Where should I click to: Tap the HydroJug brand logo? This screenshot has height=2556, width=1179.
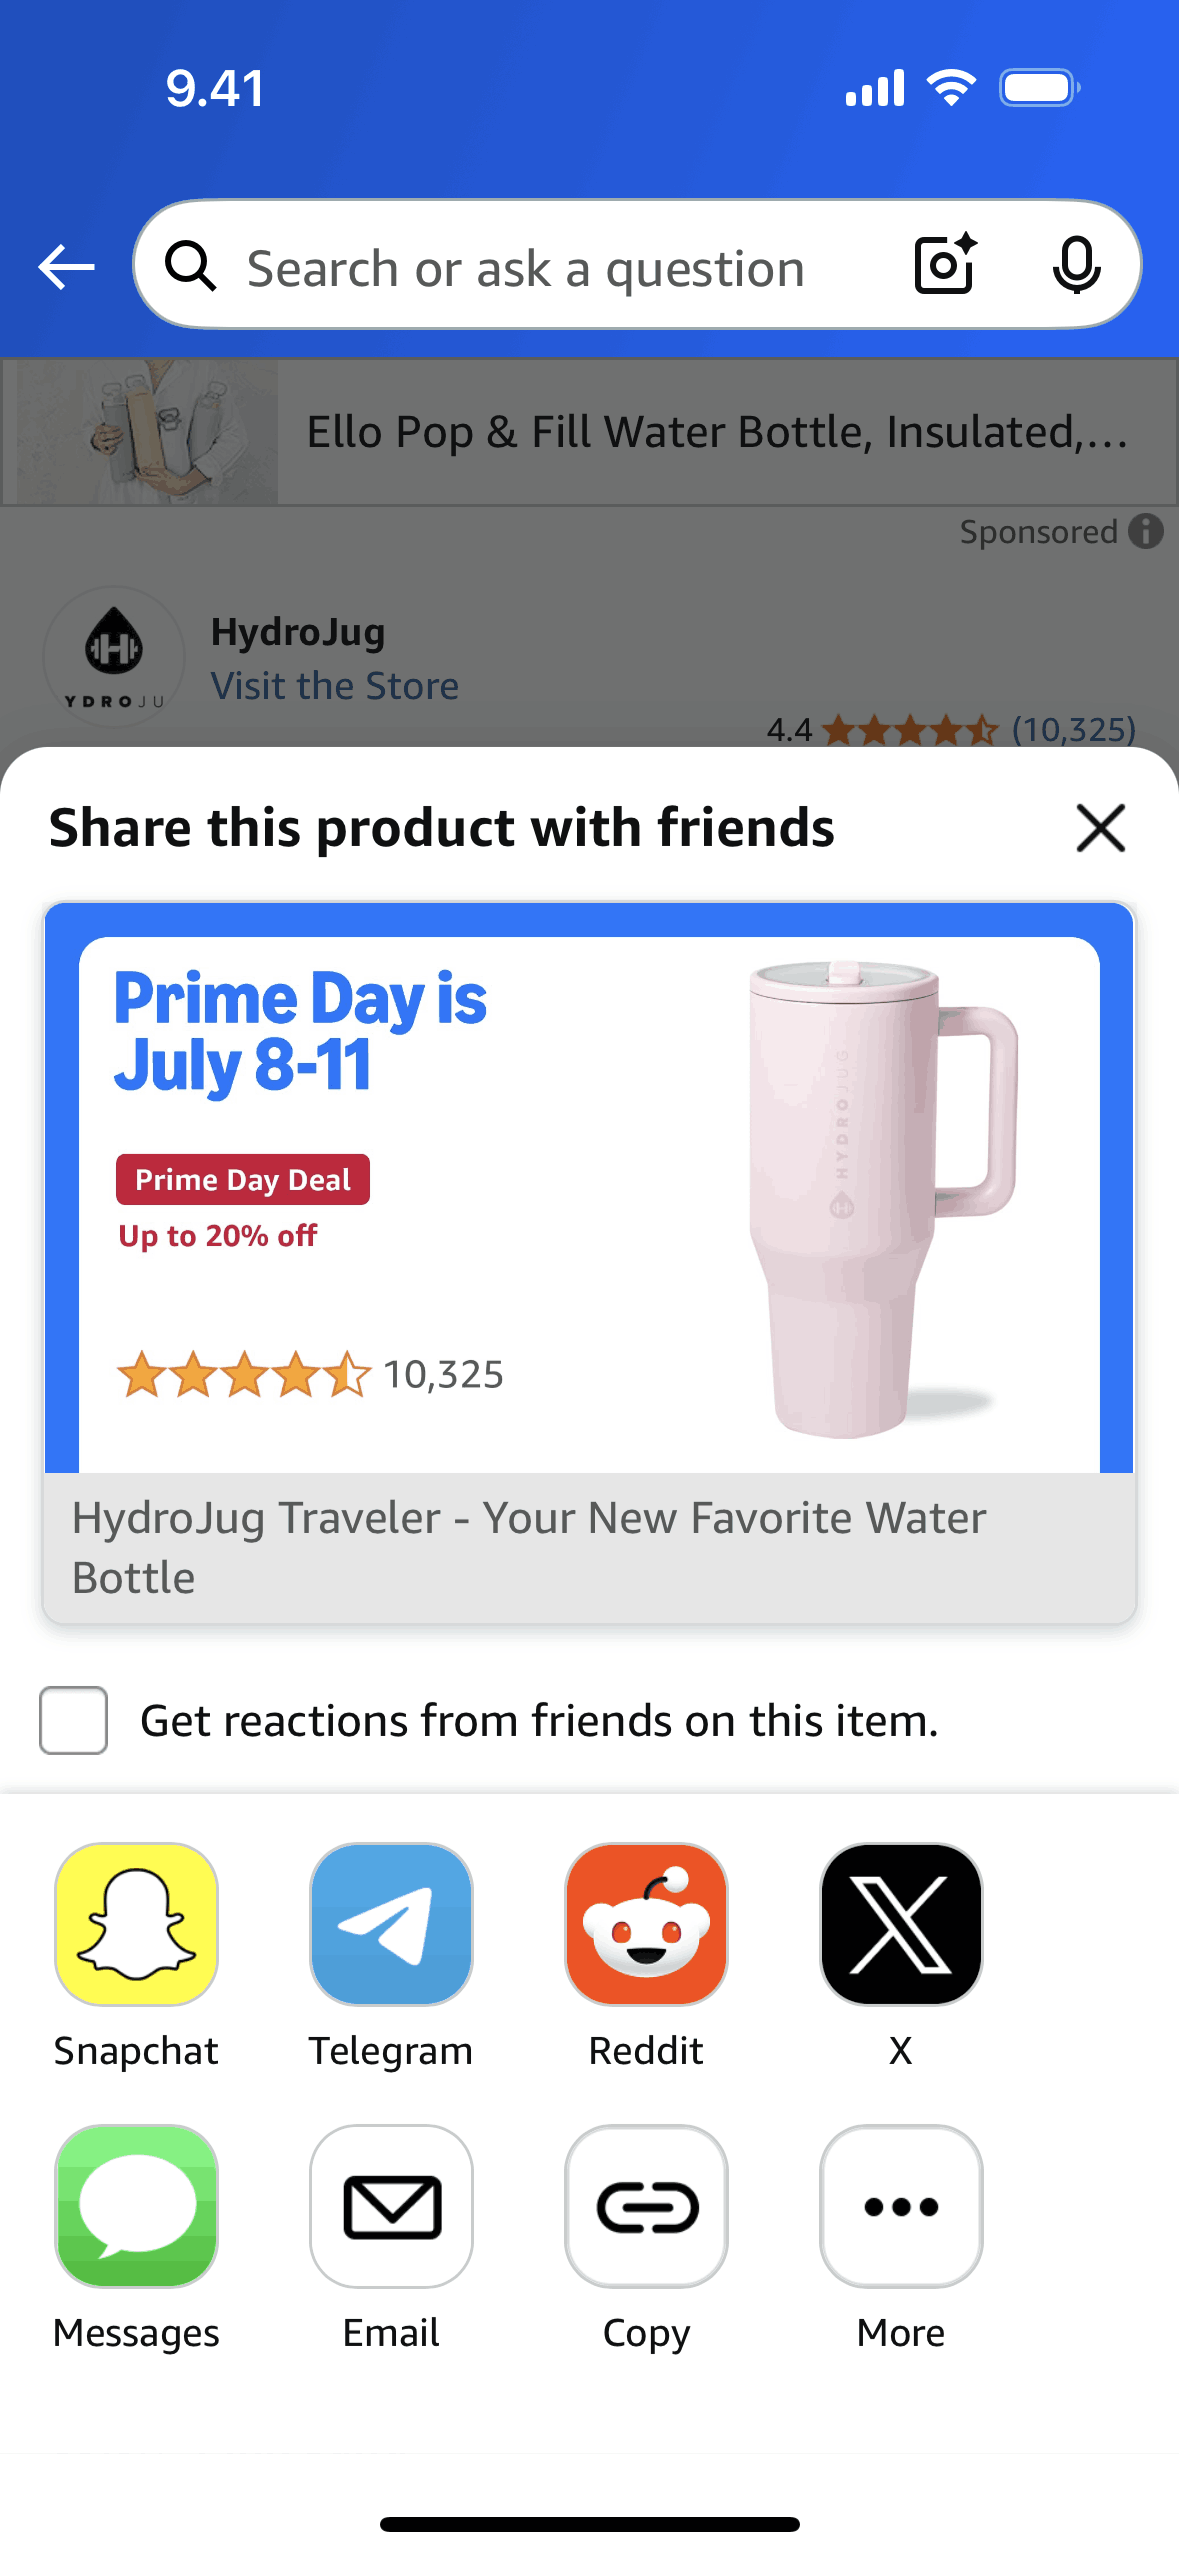(x=114, y=656)
